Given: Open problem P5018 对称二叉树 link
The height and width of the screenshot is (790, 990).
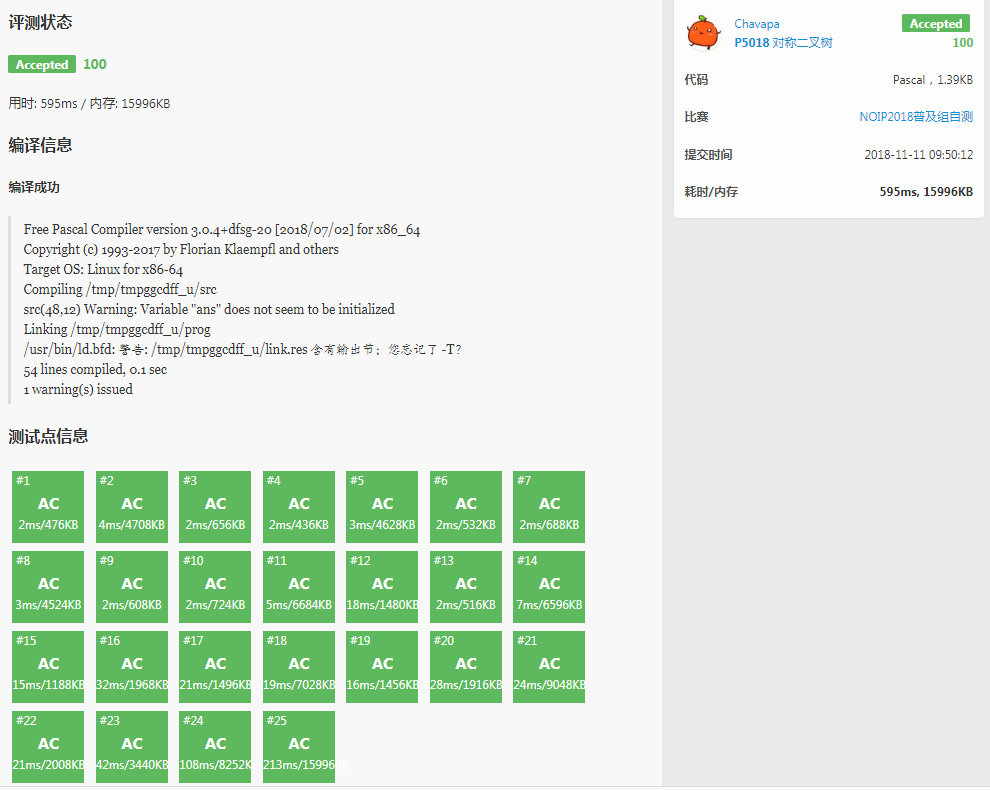Looking at the screenshot, I should 783,43.
